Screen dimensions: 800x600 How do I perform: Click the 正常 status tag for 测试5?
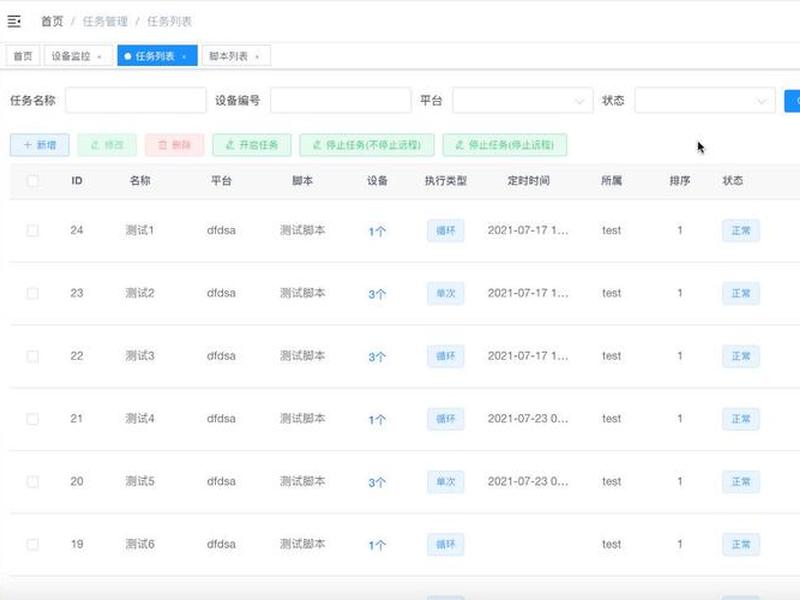(x=741, y=482)
